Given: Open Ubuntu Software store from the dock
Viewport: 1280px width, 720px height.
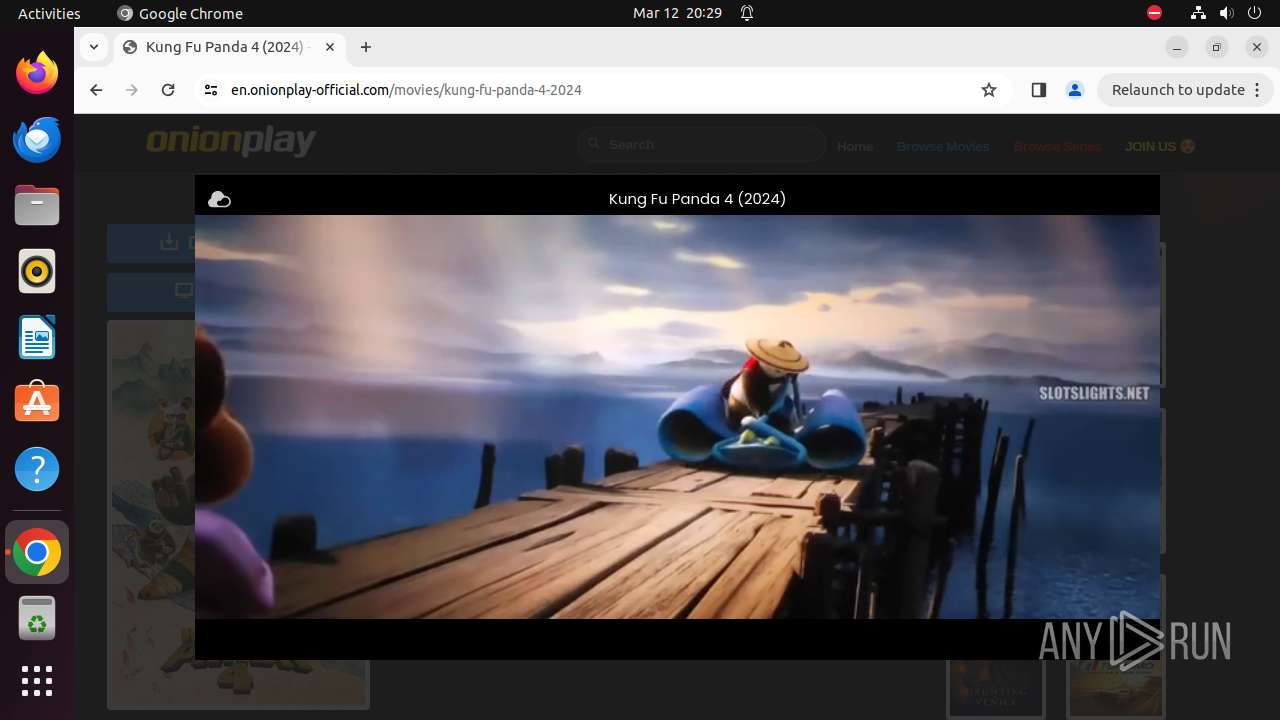Looking at the screenshot, I should pos(37,404).
